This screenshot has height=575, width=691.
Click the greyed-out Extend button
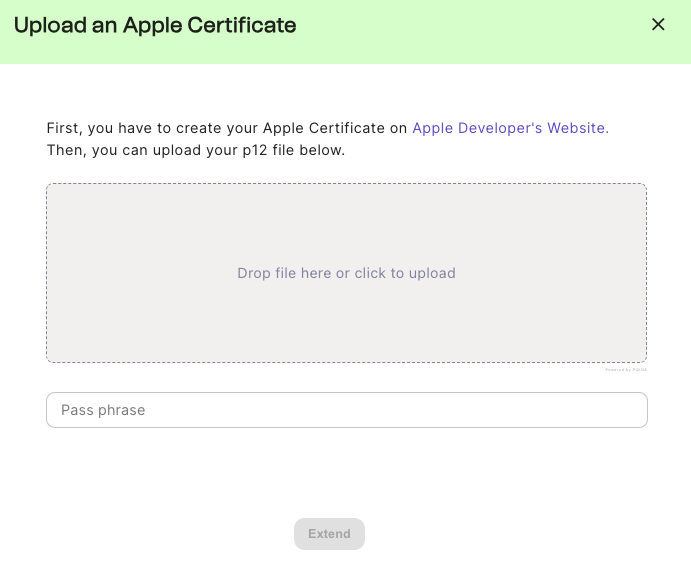tap(329, 534)
